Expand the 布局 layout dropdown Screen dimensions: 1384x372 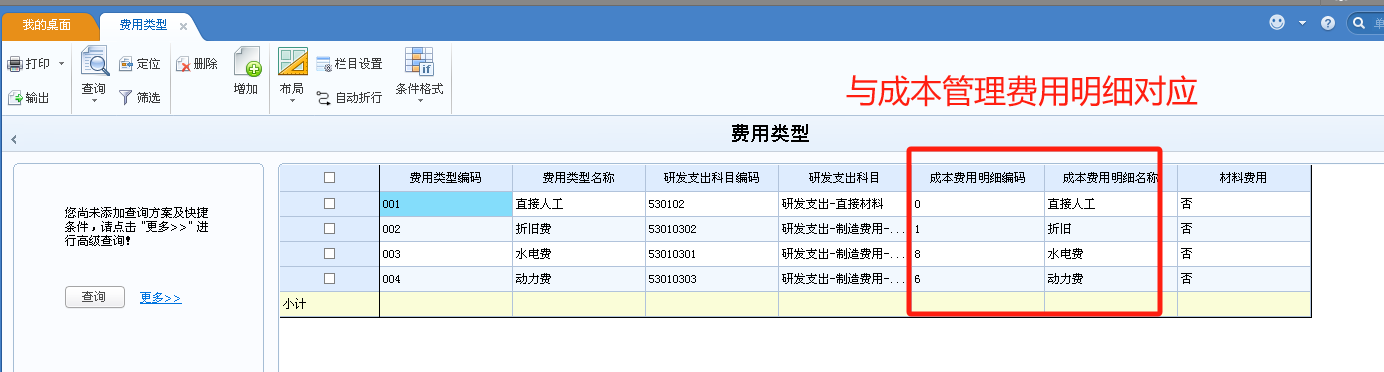point(292,101)
